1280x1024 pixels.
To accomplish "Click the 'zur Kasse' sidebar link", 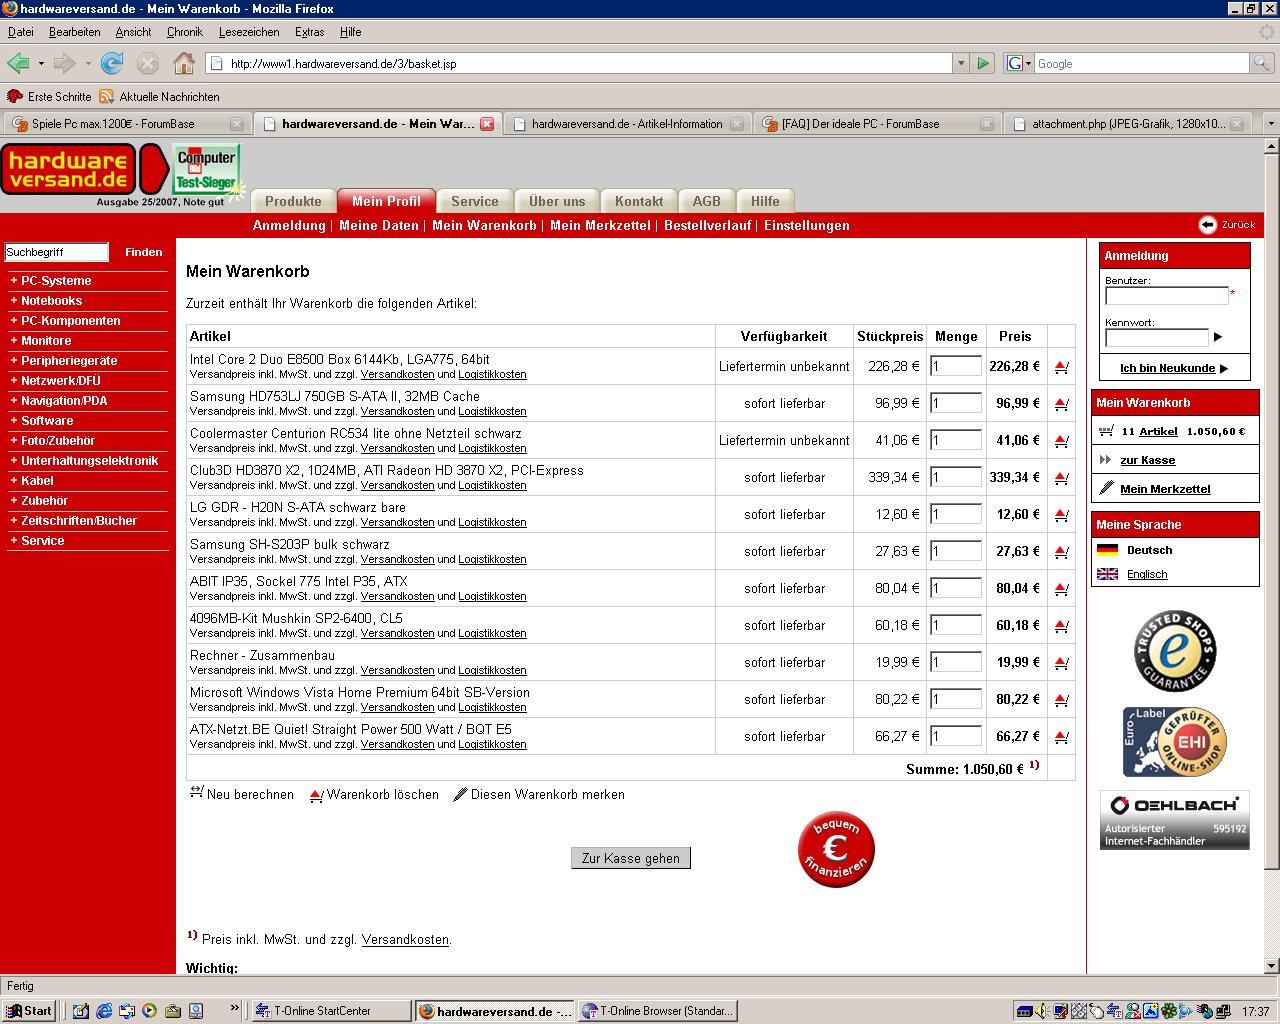I will click(x=1147, y=460).
